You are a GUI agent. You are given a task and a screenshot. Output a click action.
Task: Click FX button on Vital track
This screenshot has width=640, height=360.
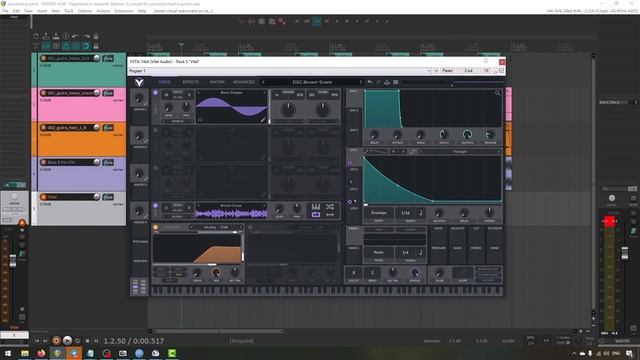click(x=108, y=197)
